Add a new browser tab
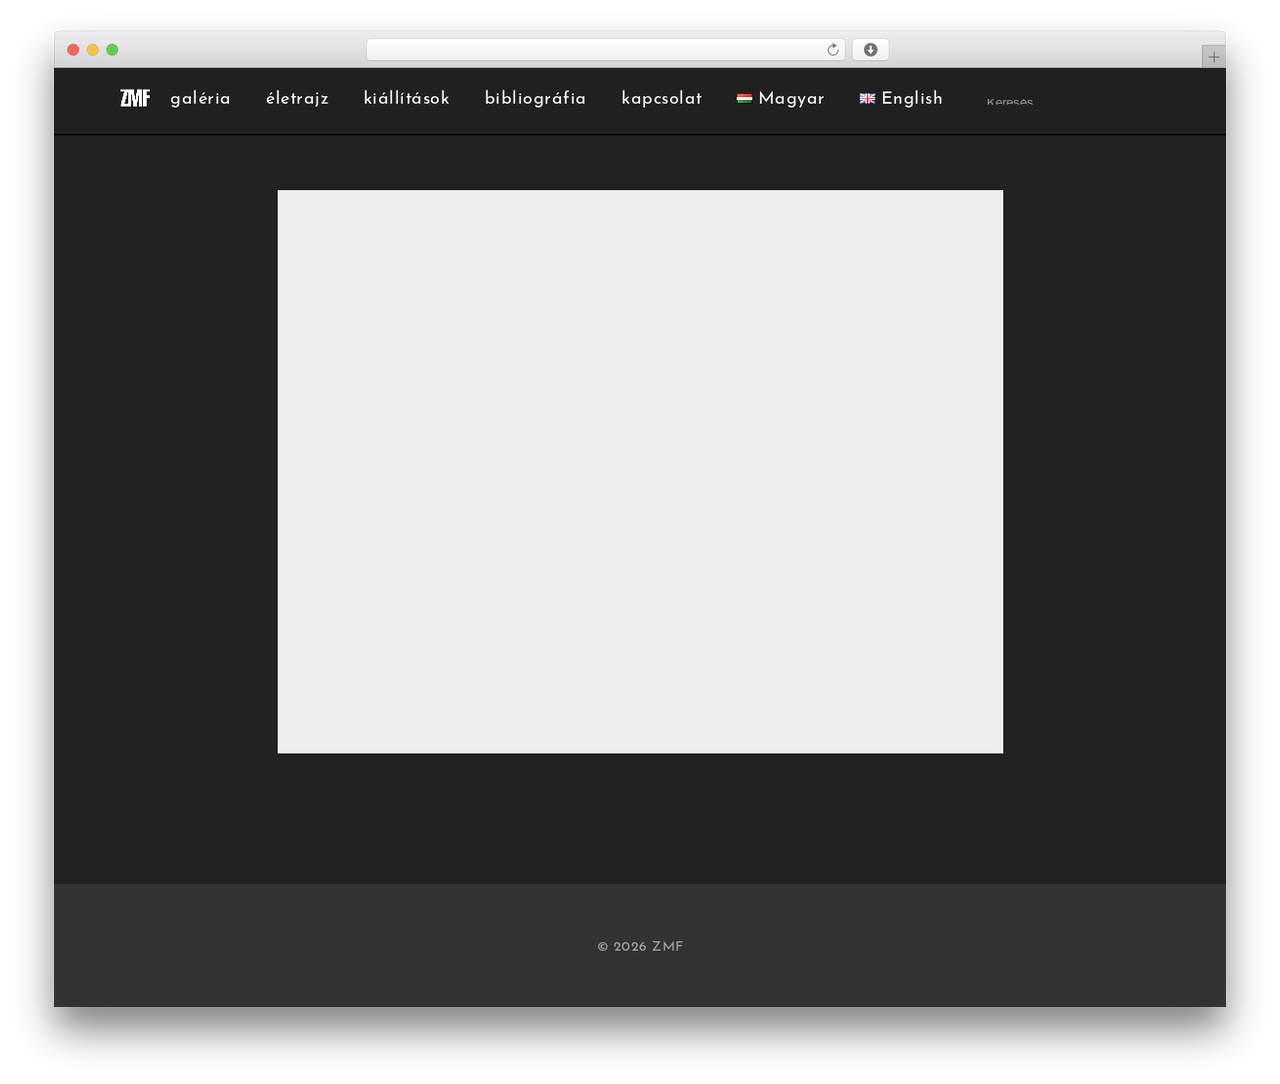Viewport: 1280px width, 1084px height. click(1213, 57)
